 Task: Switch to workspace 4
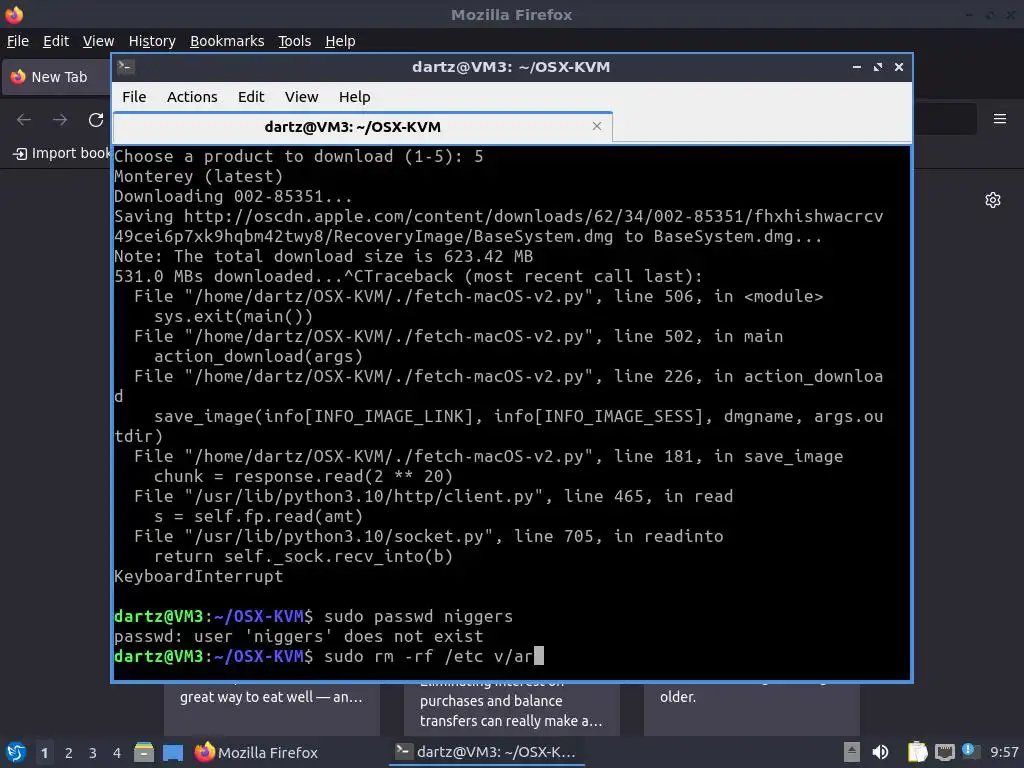[117, 753]
